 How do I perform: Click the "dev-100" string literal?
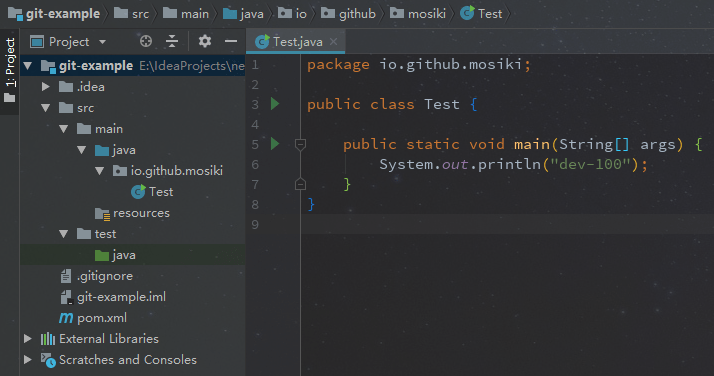[x=591, y=164]
